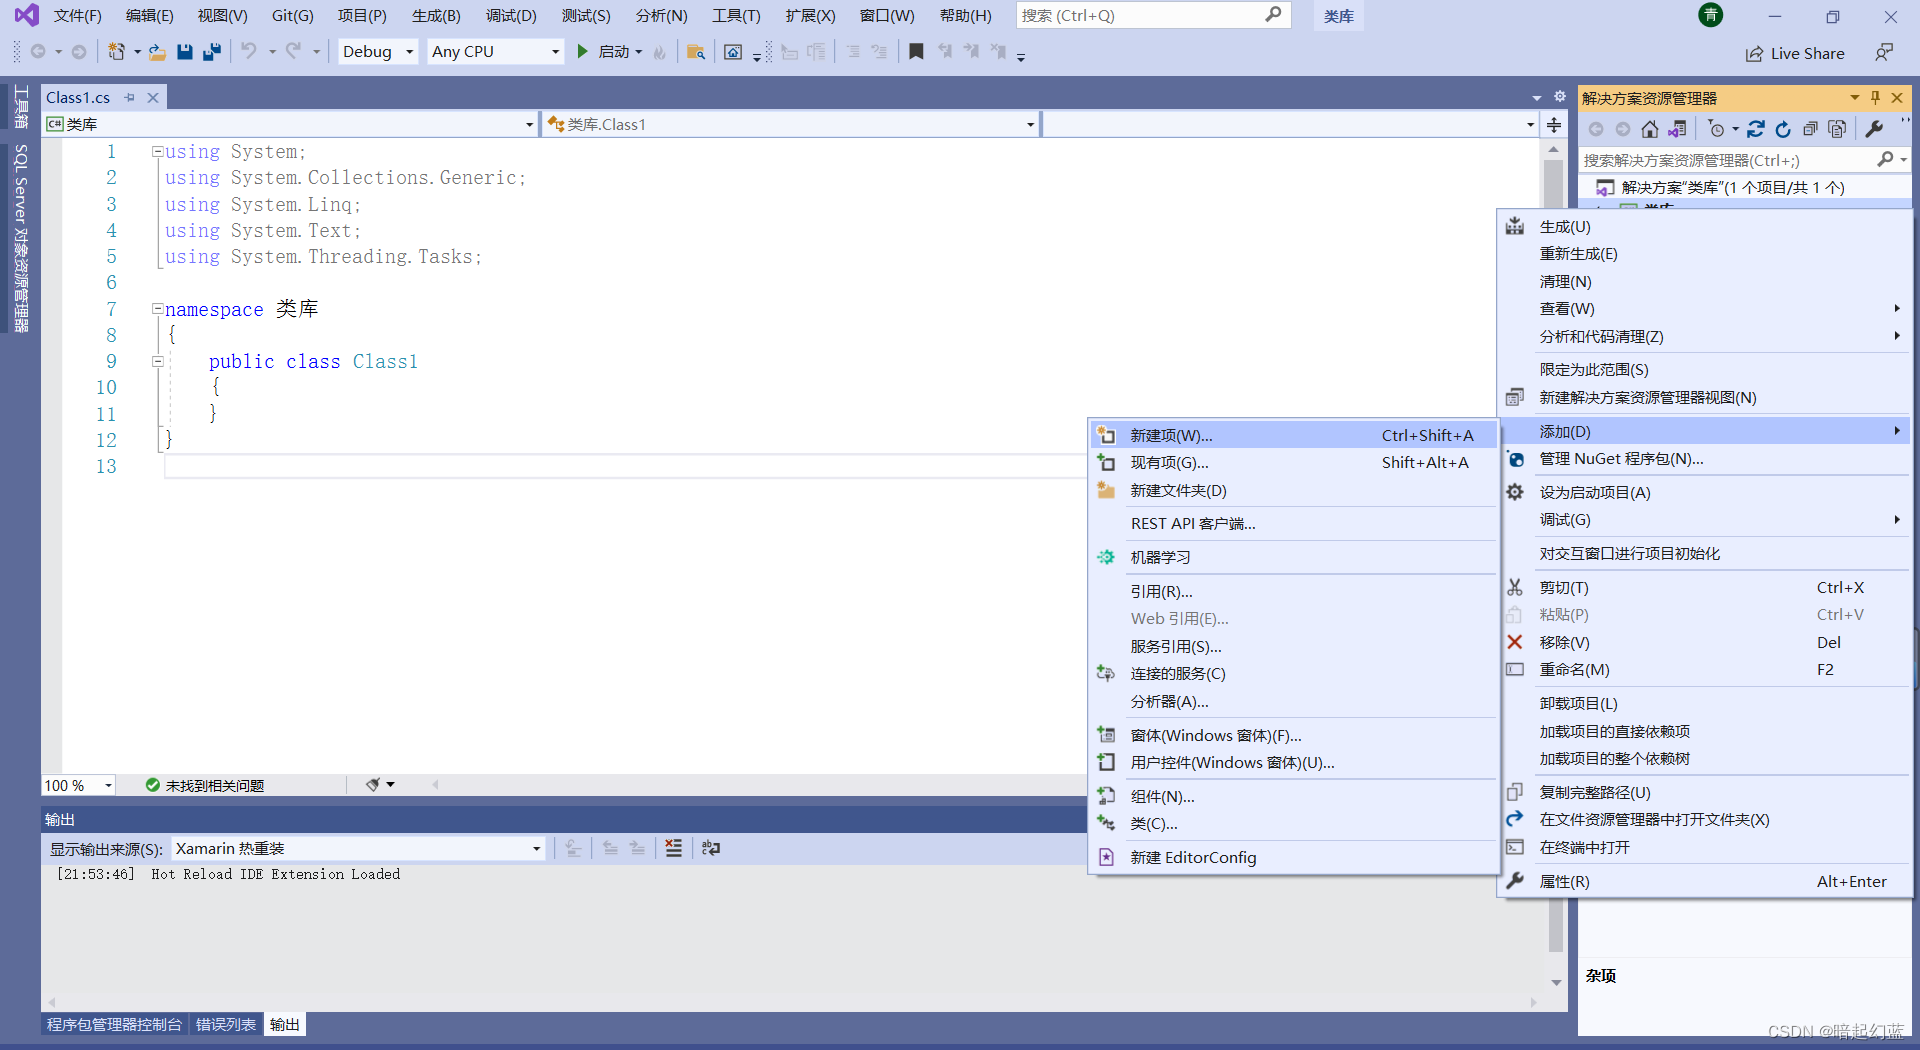Refresh the Solution Explorer view
Viewport: 1920px width, 1050px height.
point(1783,129)
